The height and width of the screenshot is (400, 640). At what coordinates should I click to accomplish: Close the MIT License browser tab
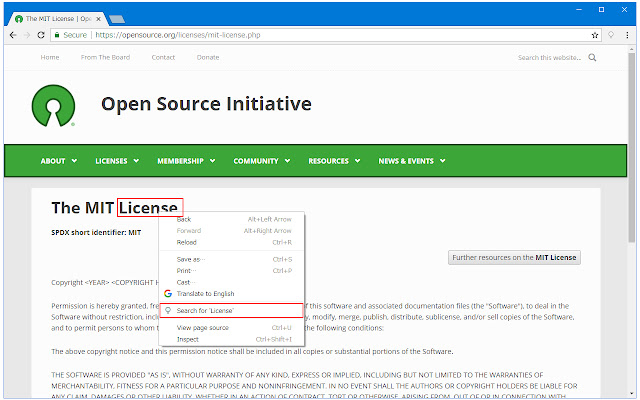click(x=98, y=19)
